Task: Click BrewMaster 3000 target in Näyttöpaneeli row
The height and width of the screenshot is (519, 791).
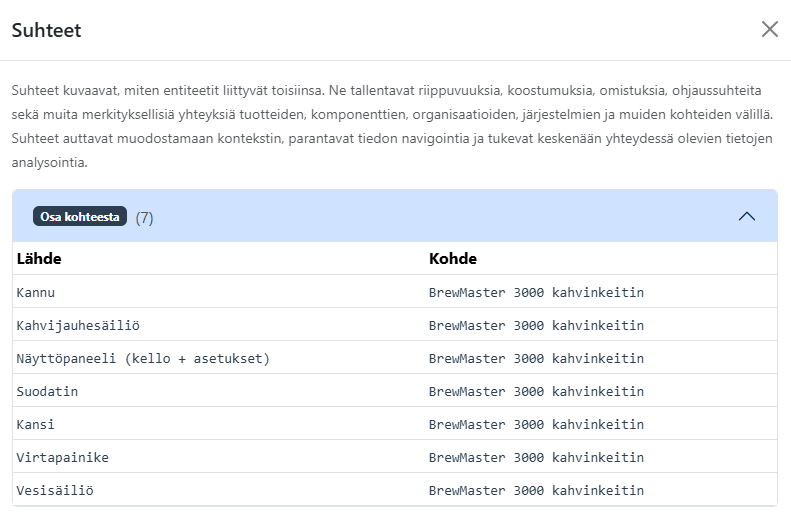Action: point(536,359)
